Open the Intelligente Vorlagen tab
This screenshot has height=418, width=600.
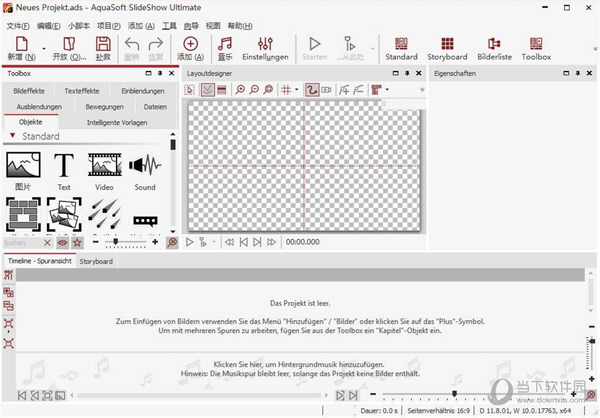(x=117, y=122)
